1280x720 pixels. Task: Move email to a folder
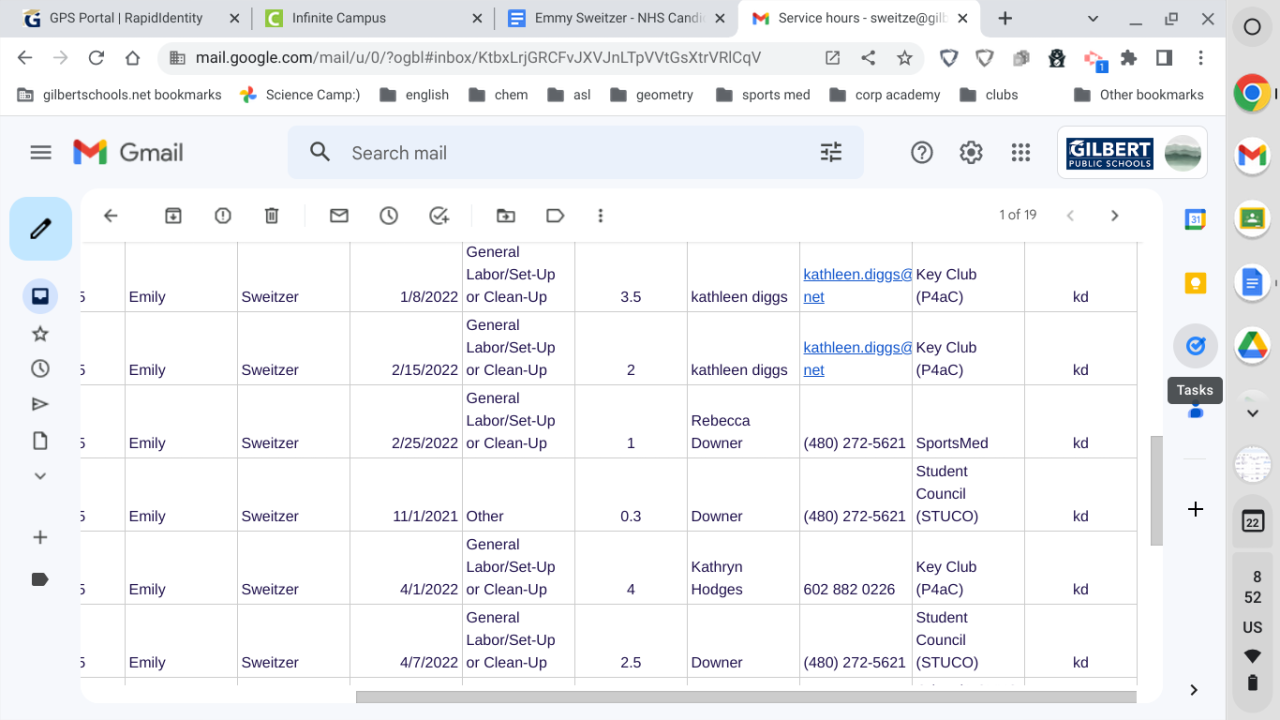coord(506,215)
